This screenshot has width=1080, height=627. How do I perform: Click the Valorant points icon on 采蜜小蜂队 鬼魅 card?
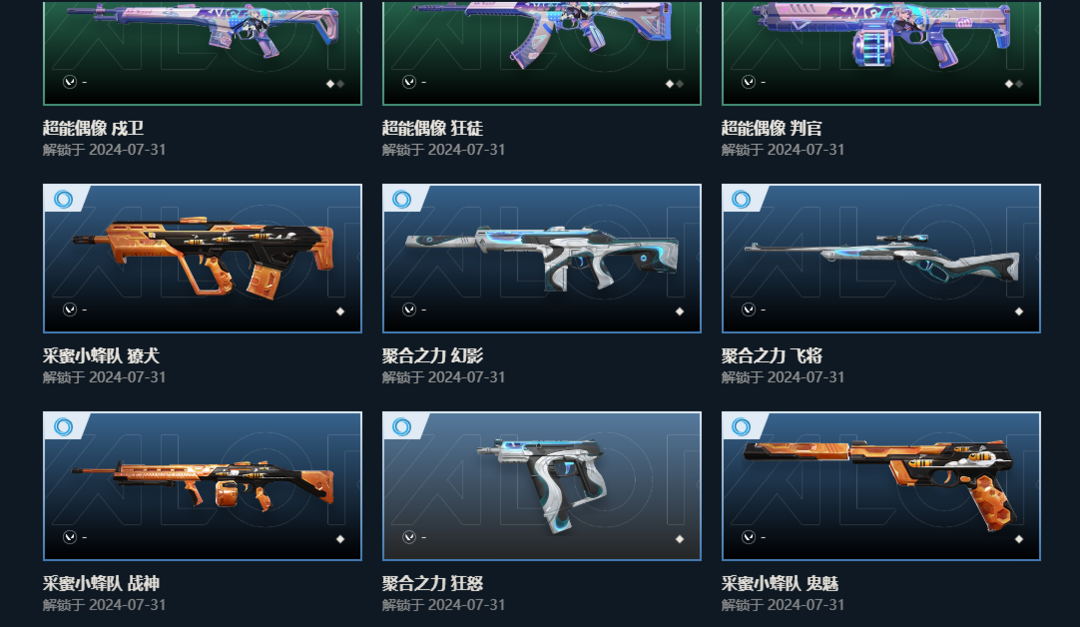749,537
